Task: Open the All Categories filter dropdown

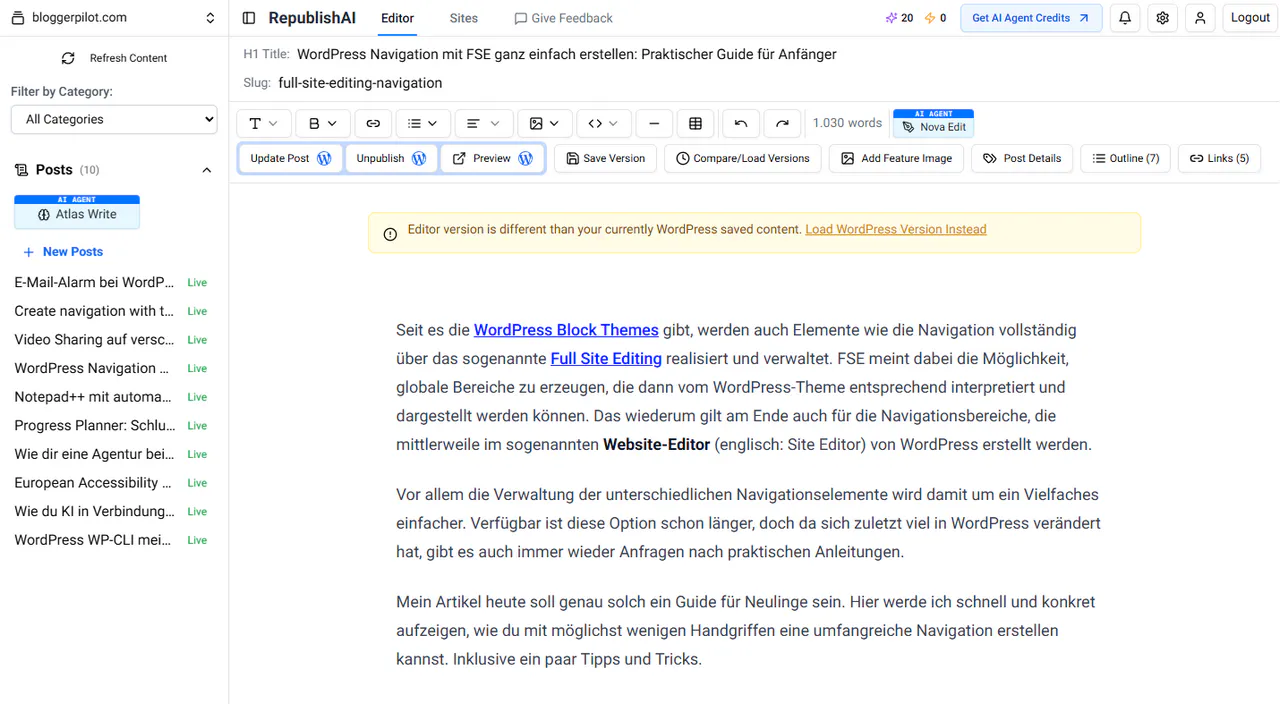Action: coord(114,119)
